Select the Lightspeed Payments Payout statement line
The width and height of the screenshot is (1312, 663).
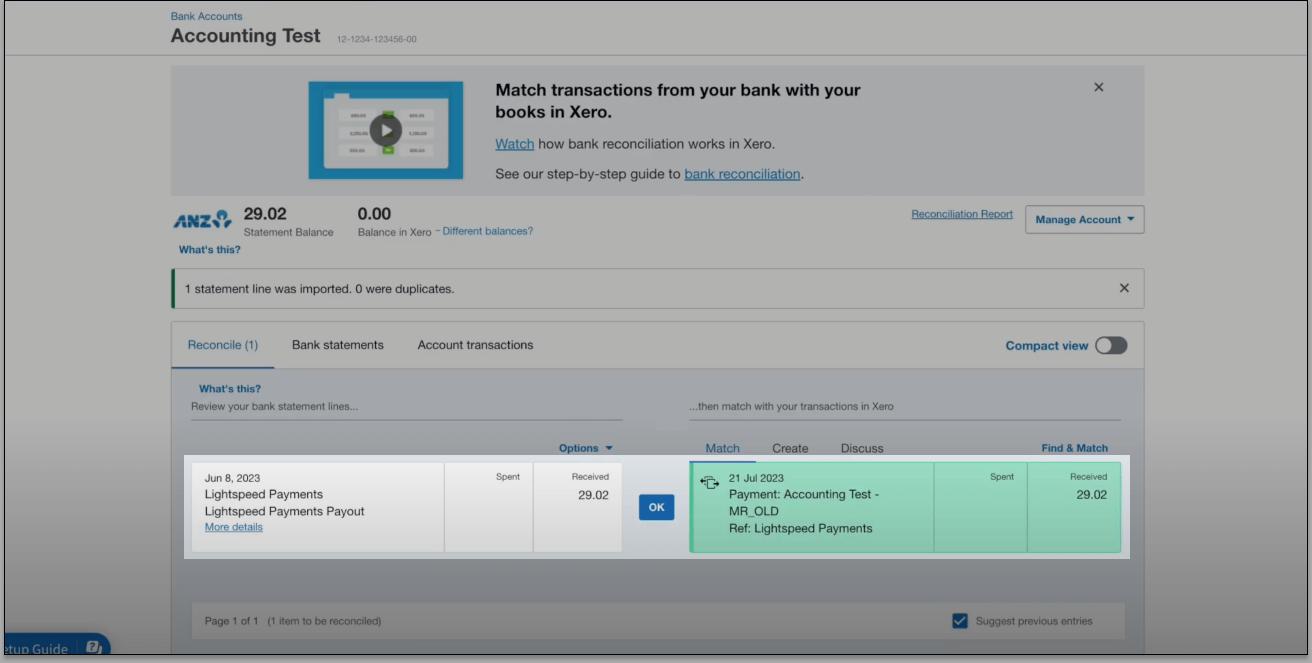pos(407,507)
